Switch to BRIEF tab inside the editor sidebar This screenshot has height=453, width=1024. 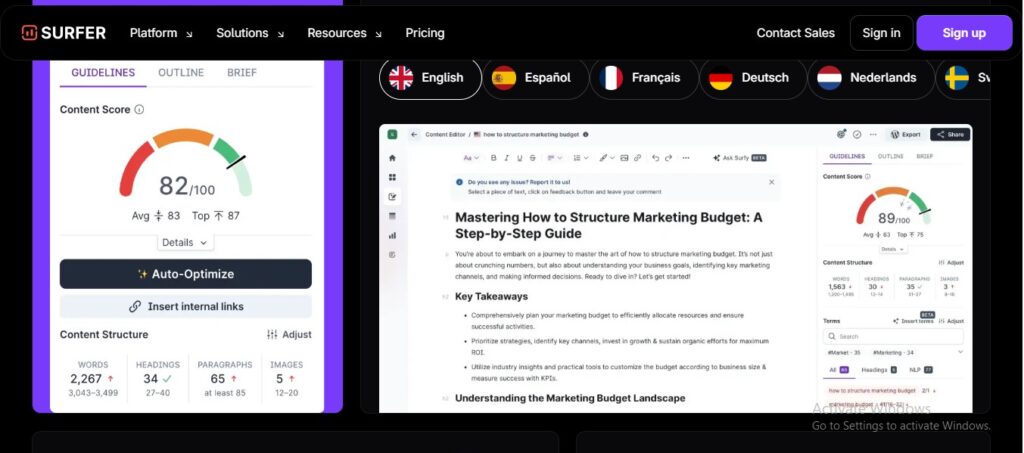925,157
